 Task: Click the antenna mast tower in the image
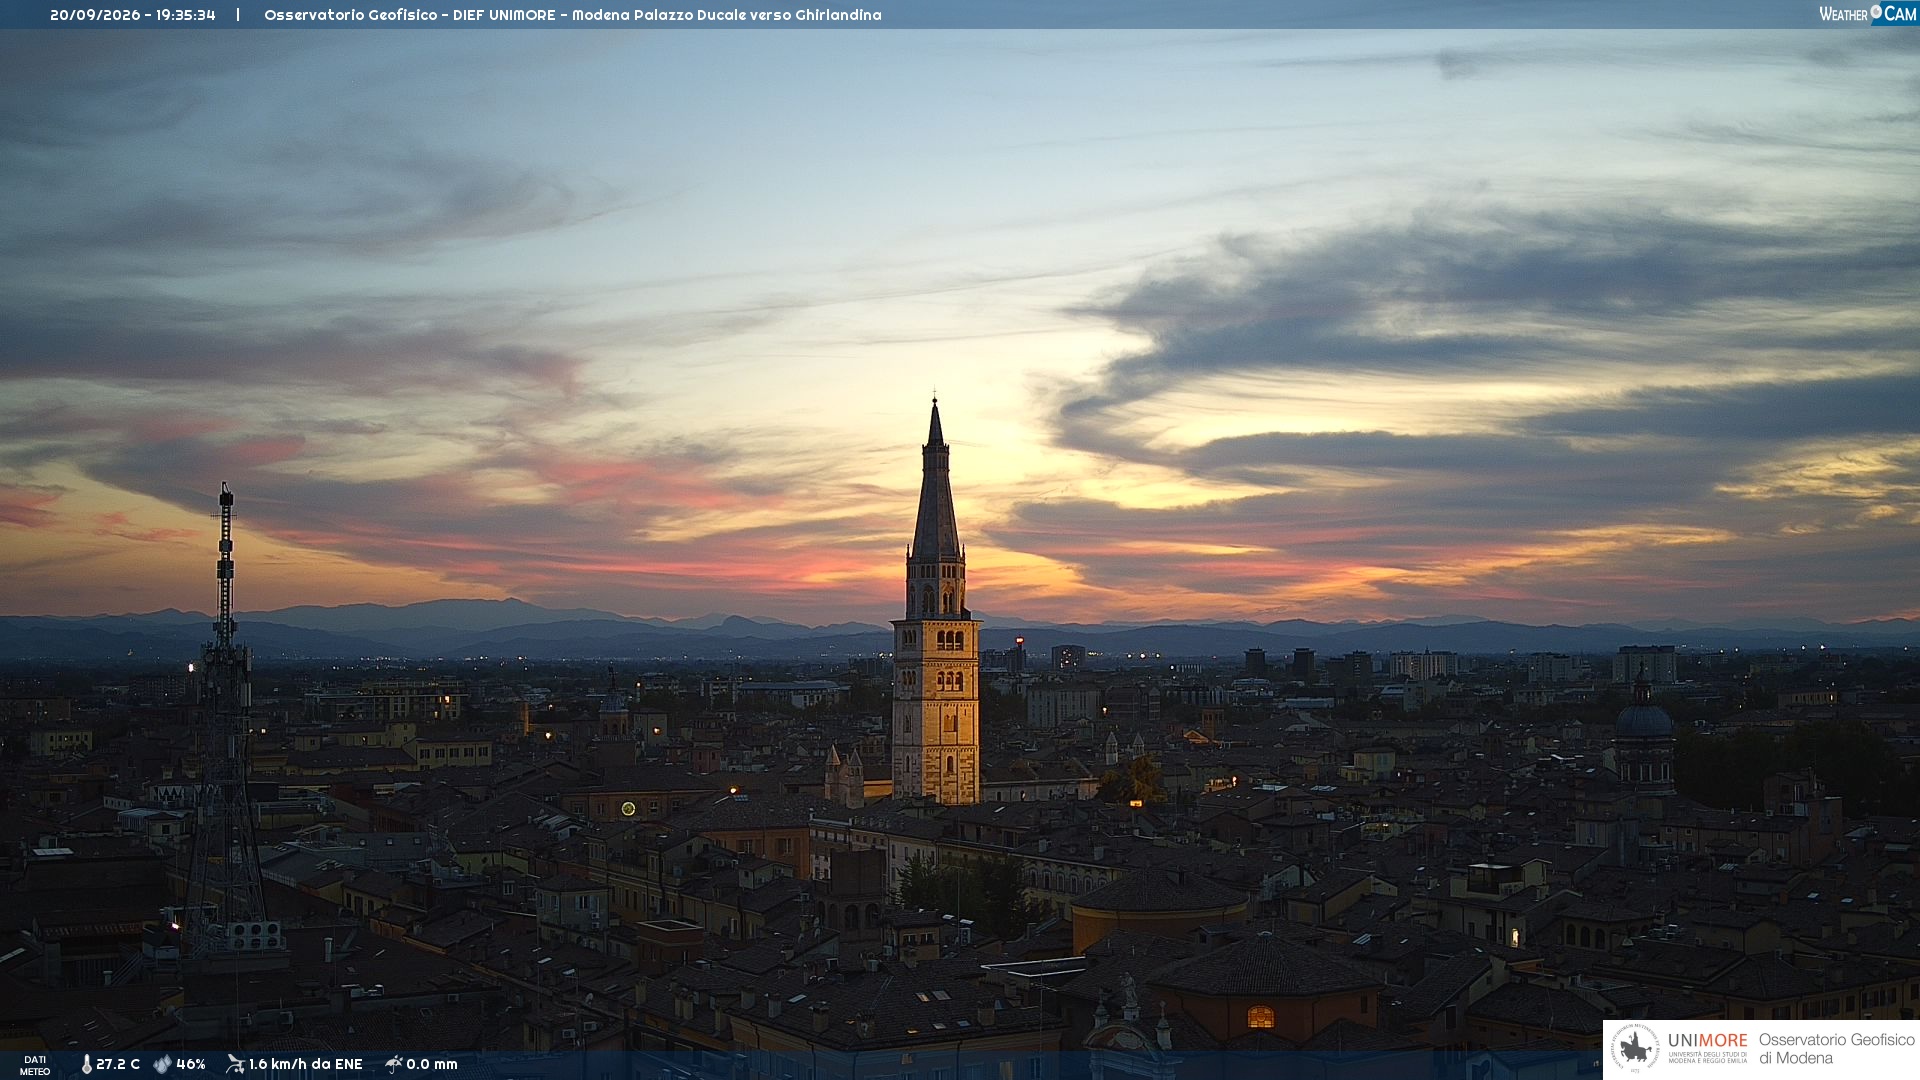[225, 715]
